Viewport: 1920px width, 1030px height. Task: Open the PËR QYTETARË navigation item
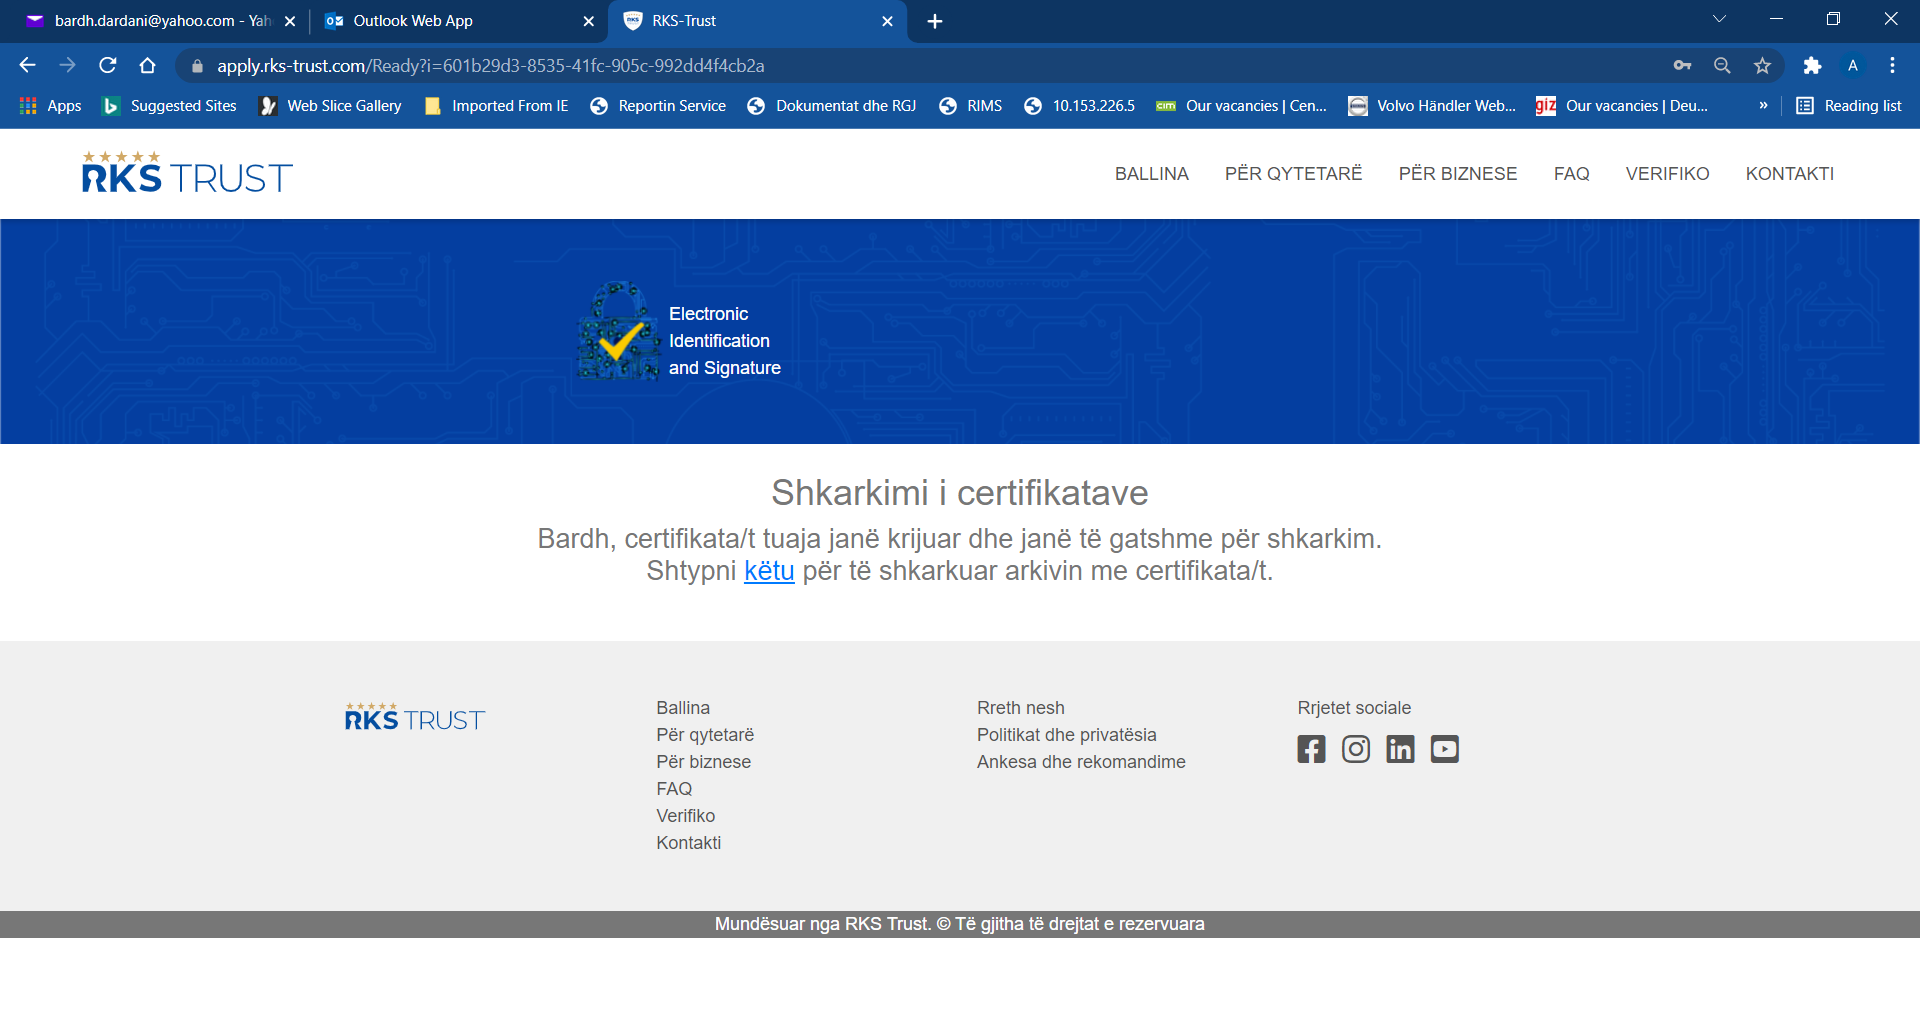(1293, 174)
